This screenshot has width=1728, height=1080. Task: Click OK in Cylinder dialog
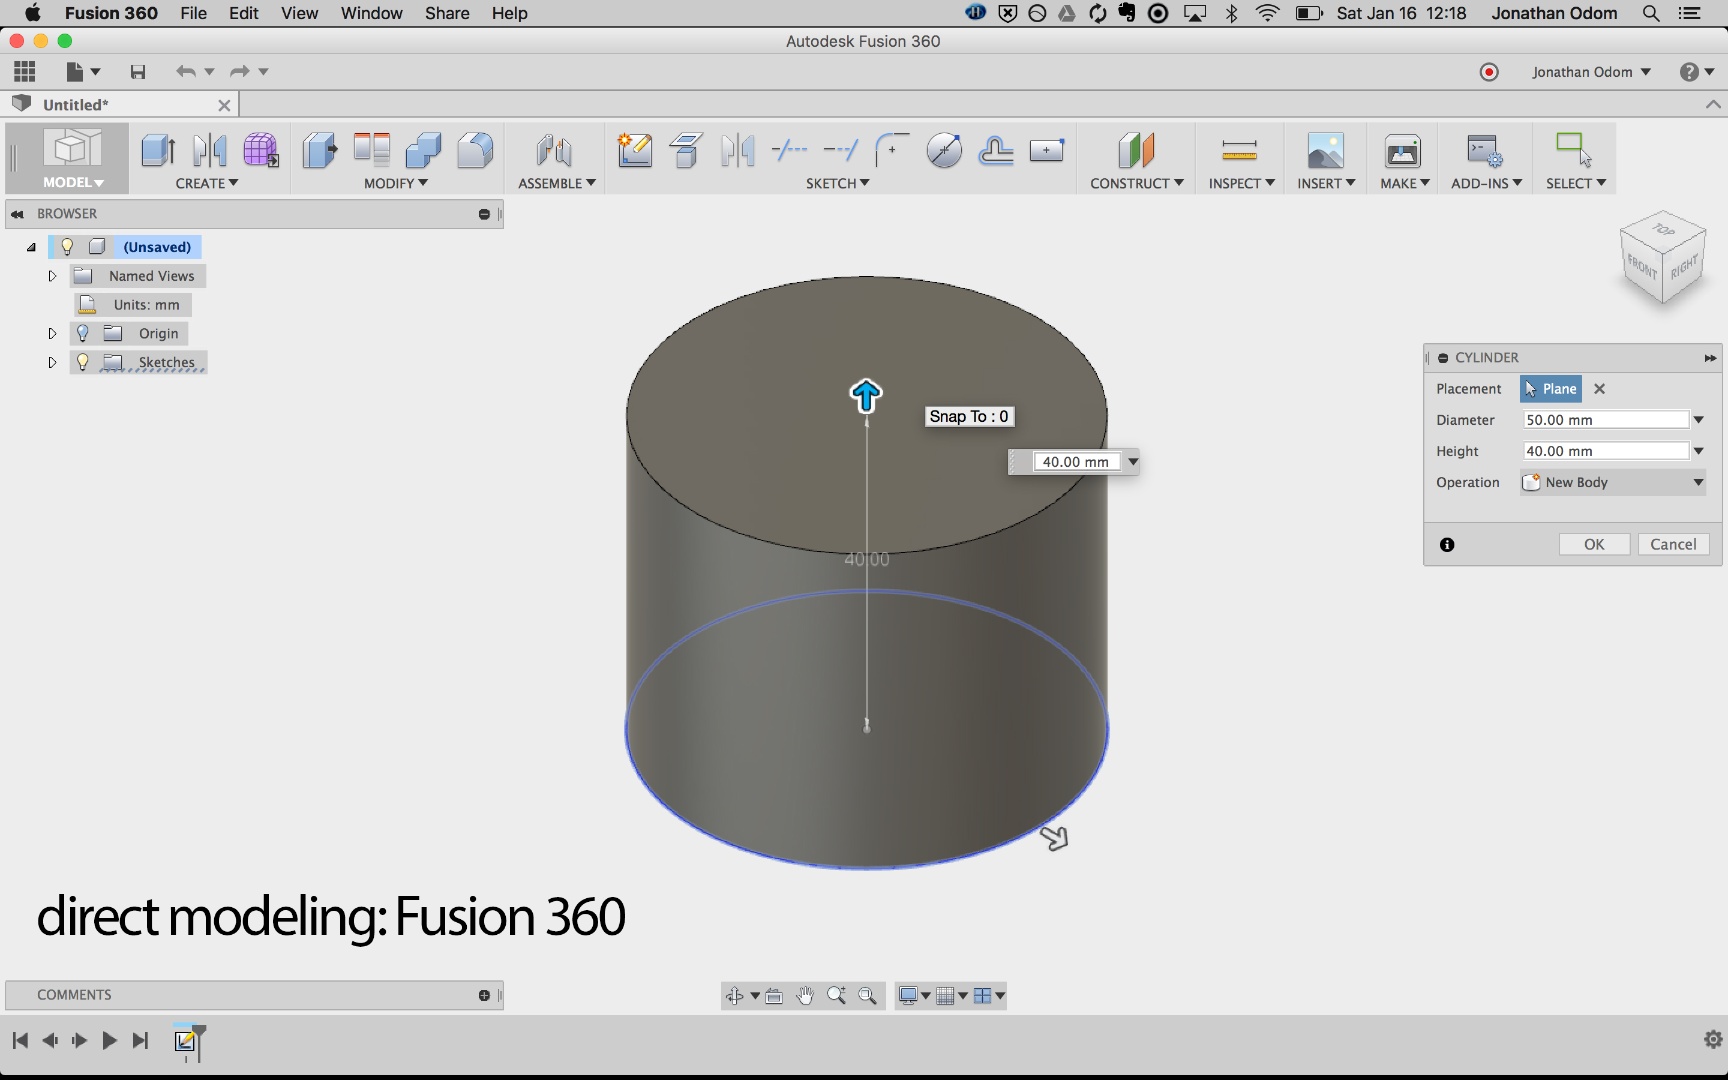click(1593, 544)
